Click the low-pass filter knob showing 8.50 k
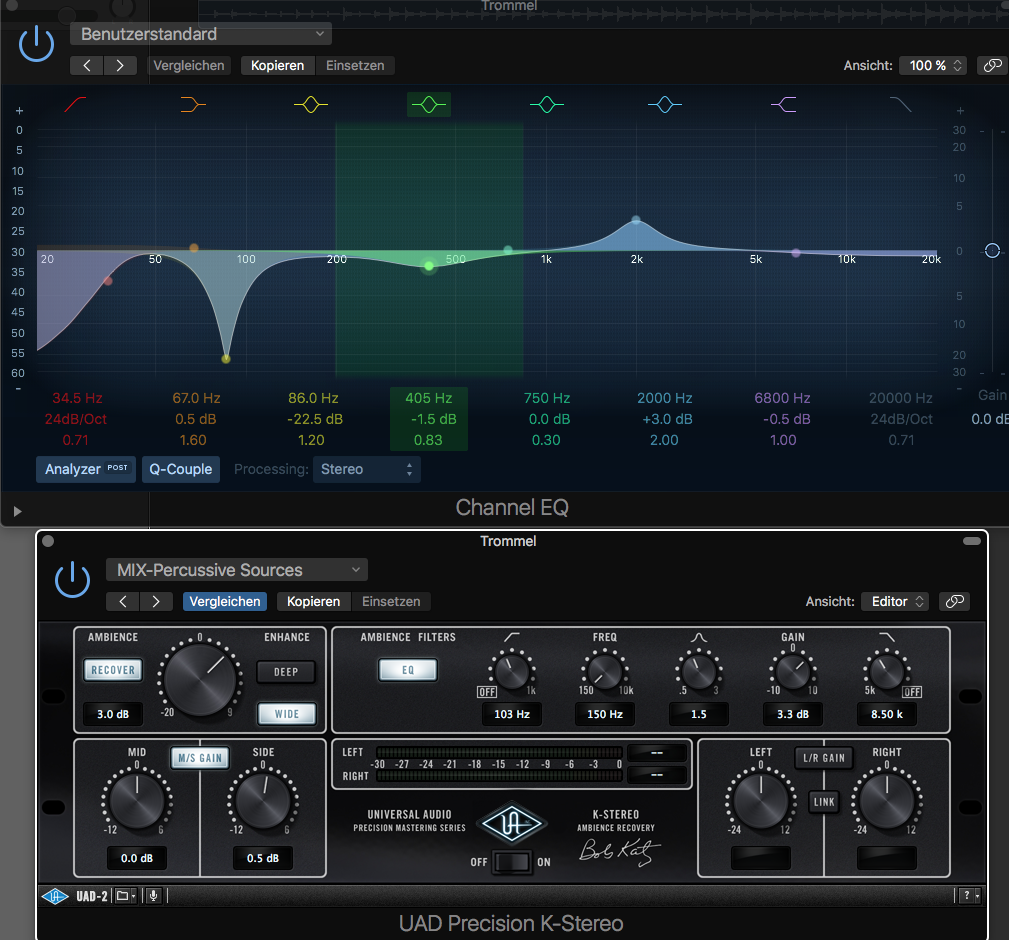1009x940 pixels. 887,672
